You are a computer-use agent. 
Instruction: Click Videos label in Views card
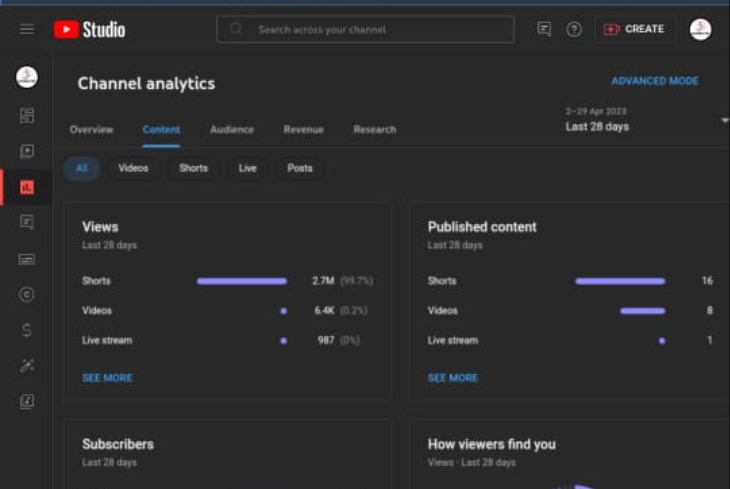pos(97,311)
